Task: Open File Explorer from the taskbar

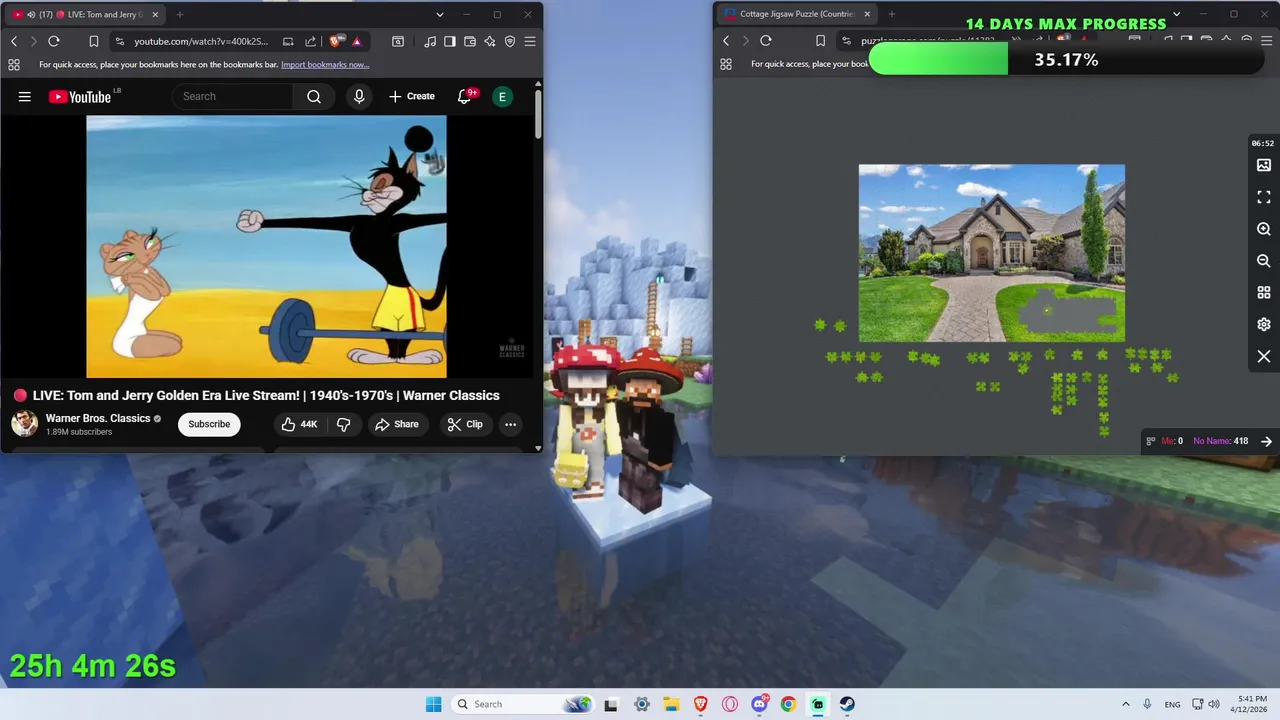Action: pos(671,704)
